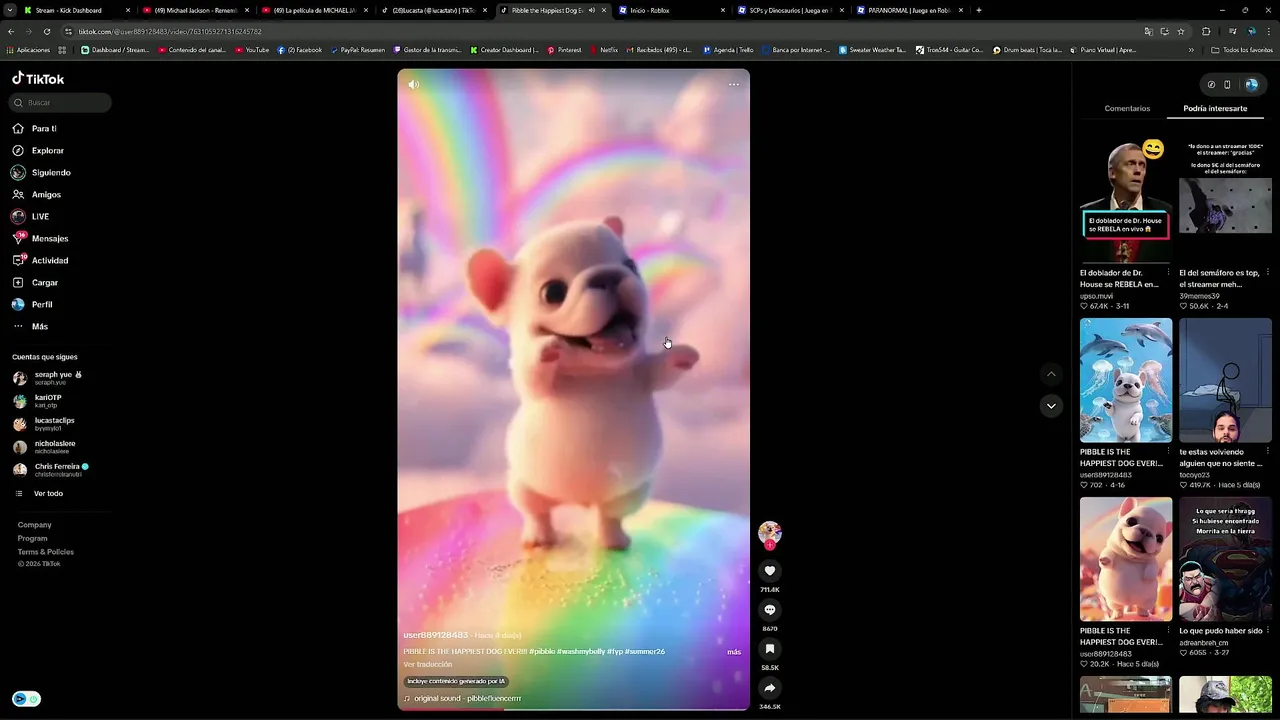This screenshot has height=720, width=1280.
Task: Open the YouTube bookmark in the bookmarks bar
Action: click(252, 50)
